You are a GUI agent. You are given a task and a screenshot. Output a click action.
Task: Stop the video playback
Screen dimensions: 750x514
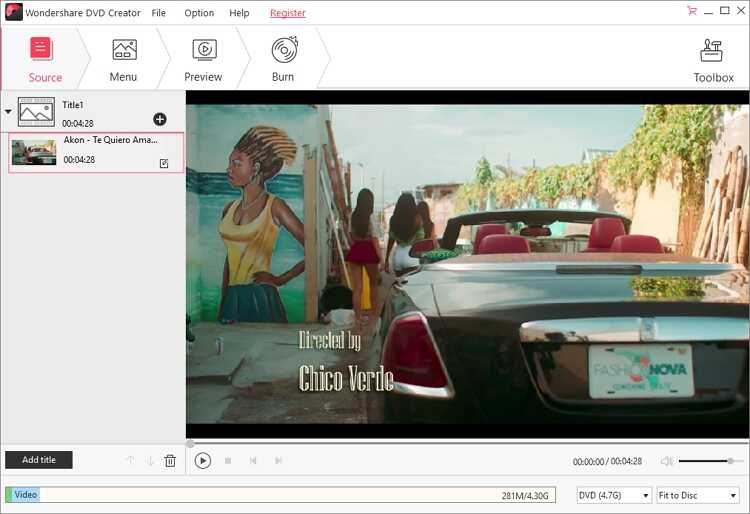[228, 460]
